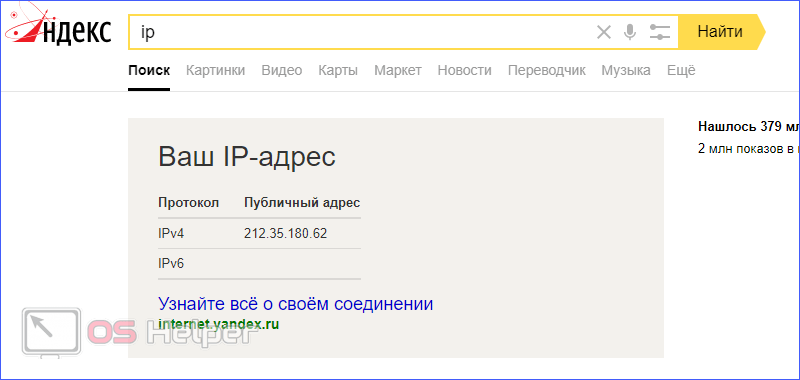Click the Публичный адрес column header
The image size is (800, 380).
point(302,203)
